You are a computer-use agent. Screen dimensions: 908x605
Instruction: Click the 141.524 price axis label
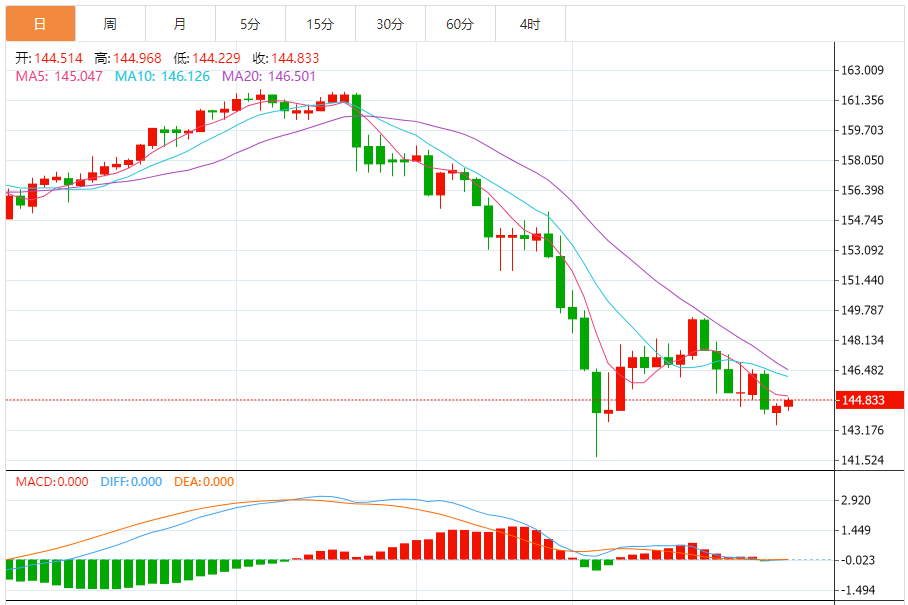tap(862, 460)
